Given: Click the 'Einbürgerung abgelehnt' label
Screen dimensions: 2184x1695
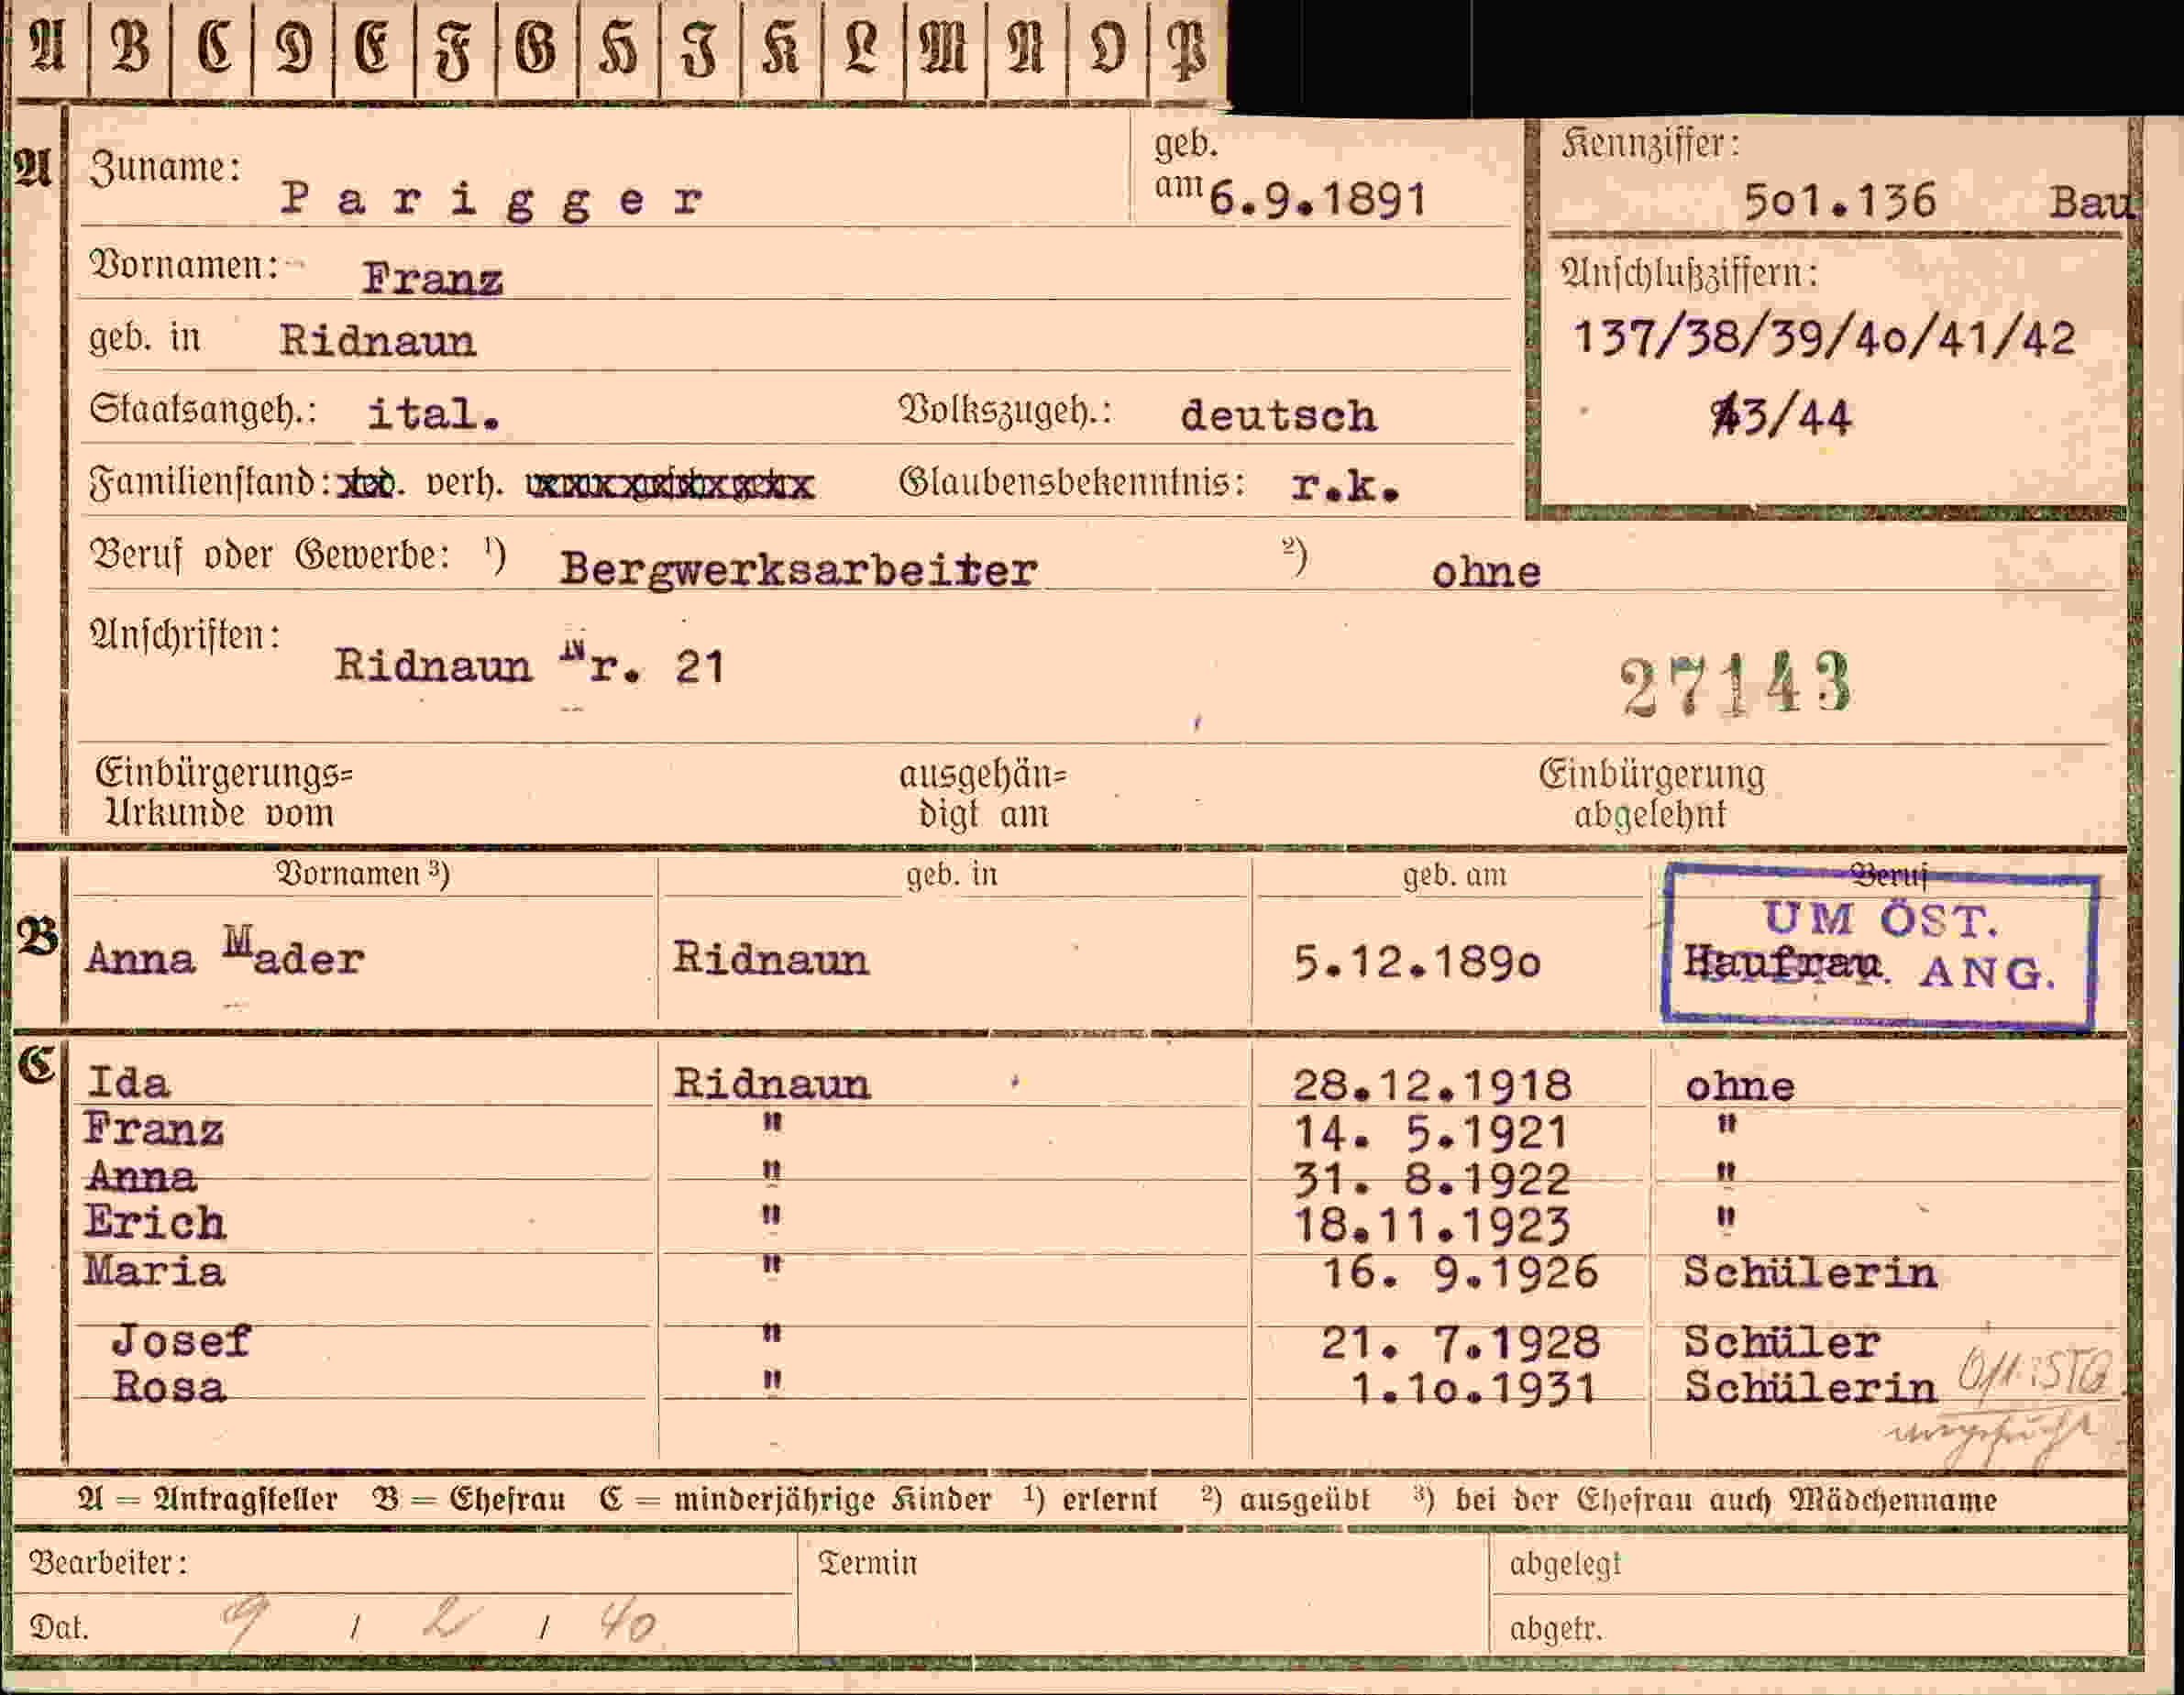Looking at the screenshot, I should coord(1652,795).
